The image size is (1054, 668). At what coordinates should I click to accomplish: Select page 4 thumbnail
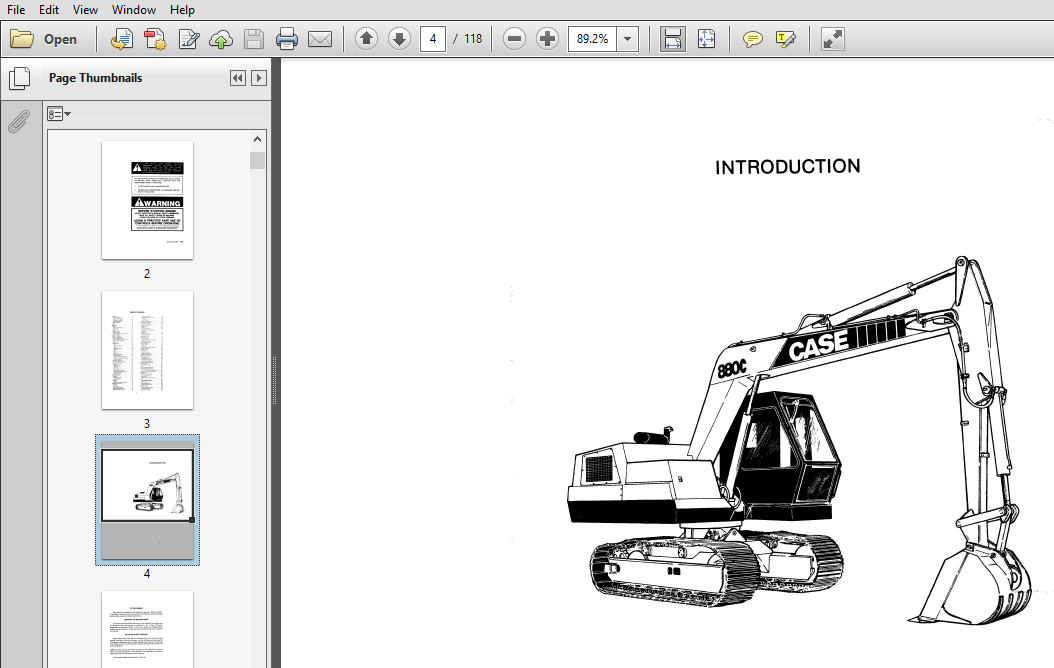click(x=147, y=499)
